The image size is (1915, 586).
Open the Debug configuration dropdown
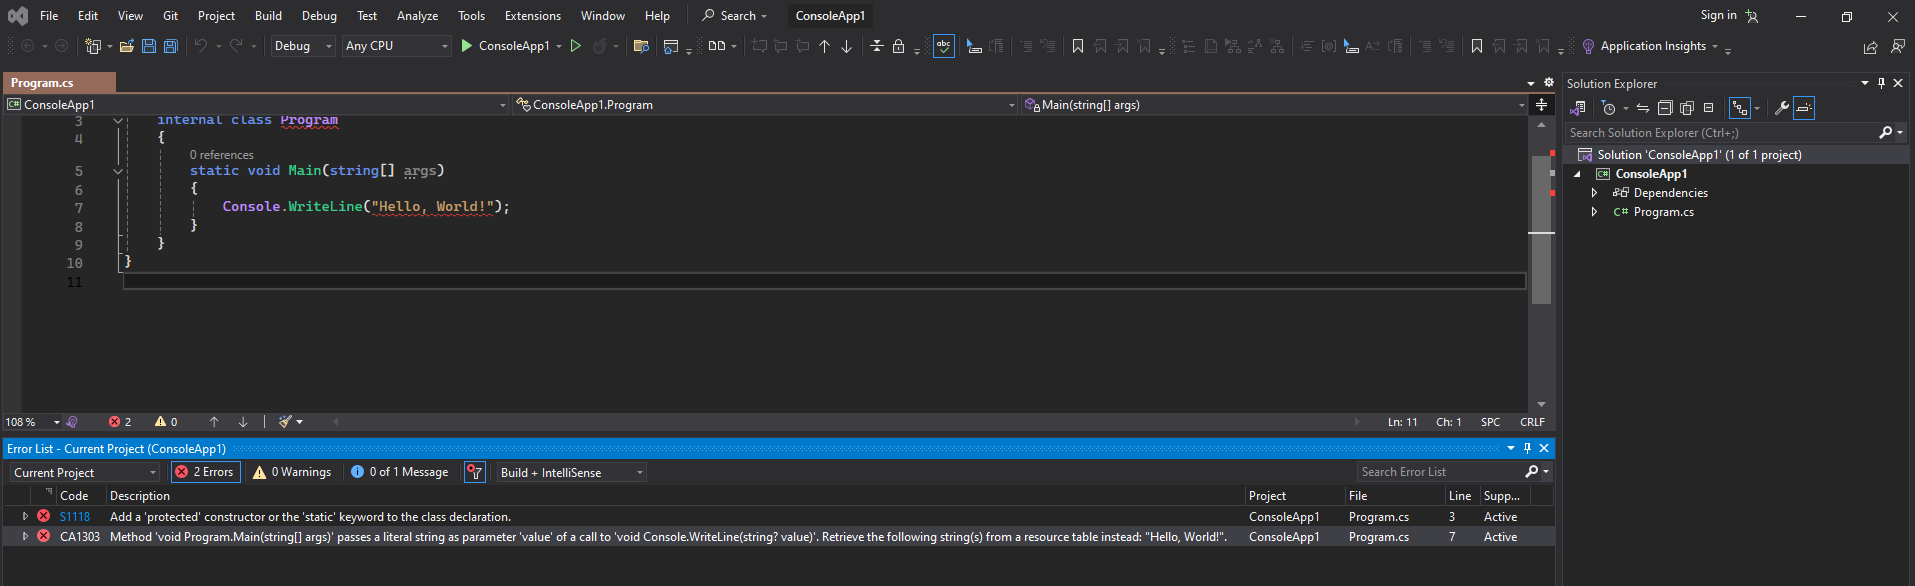(303, 46)
